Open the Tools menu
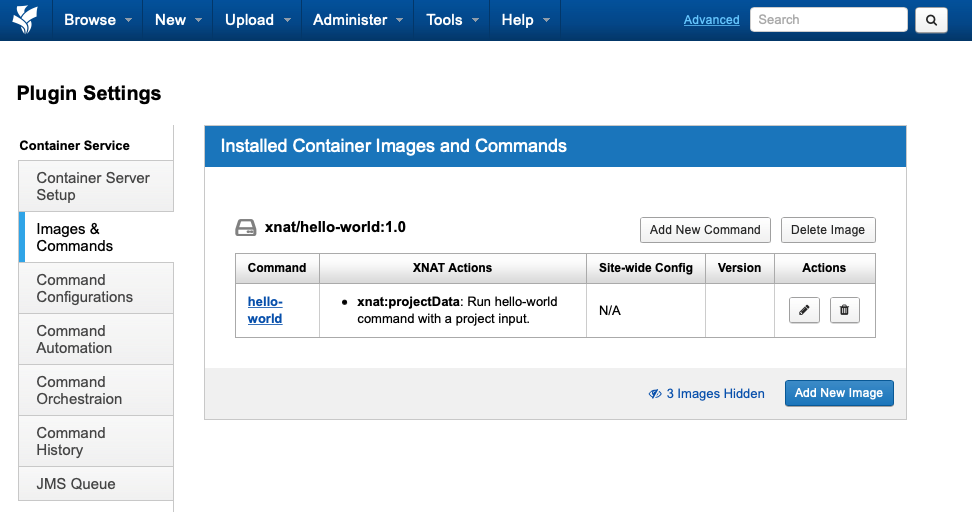Screen dimensions: 972x512 pos(452,20)
